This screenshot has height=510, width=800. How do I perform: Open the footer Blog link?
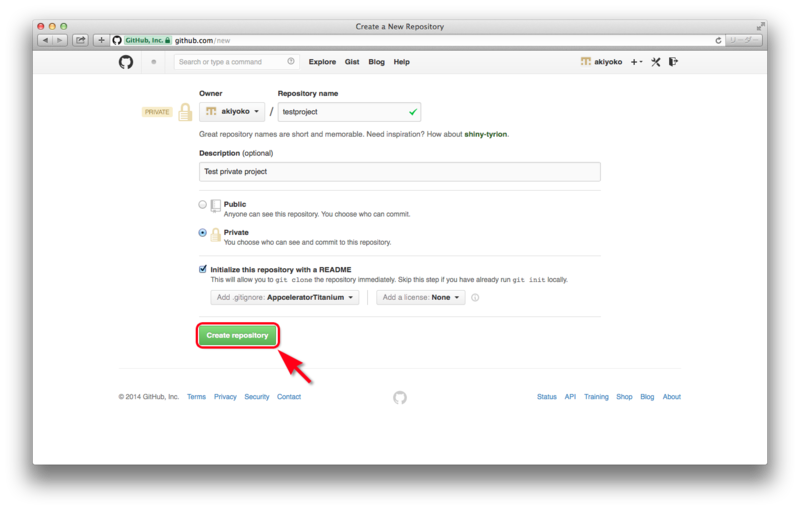tap(647, 397)
